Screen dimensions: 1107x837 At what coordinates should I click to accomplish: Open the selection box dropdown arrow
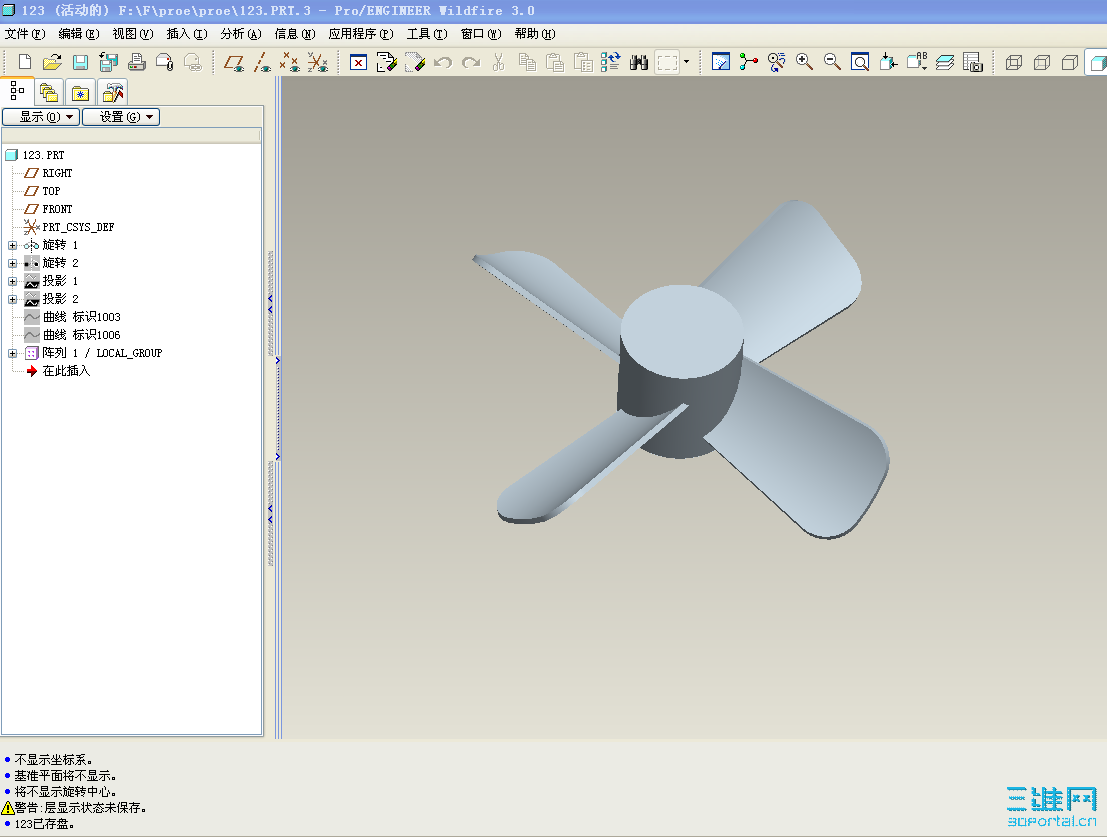686,62
